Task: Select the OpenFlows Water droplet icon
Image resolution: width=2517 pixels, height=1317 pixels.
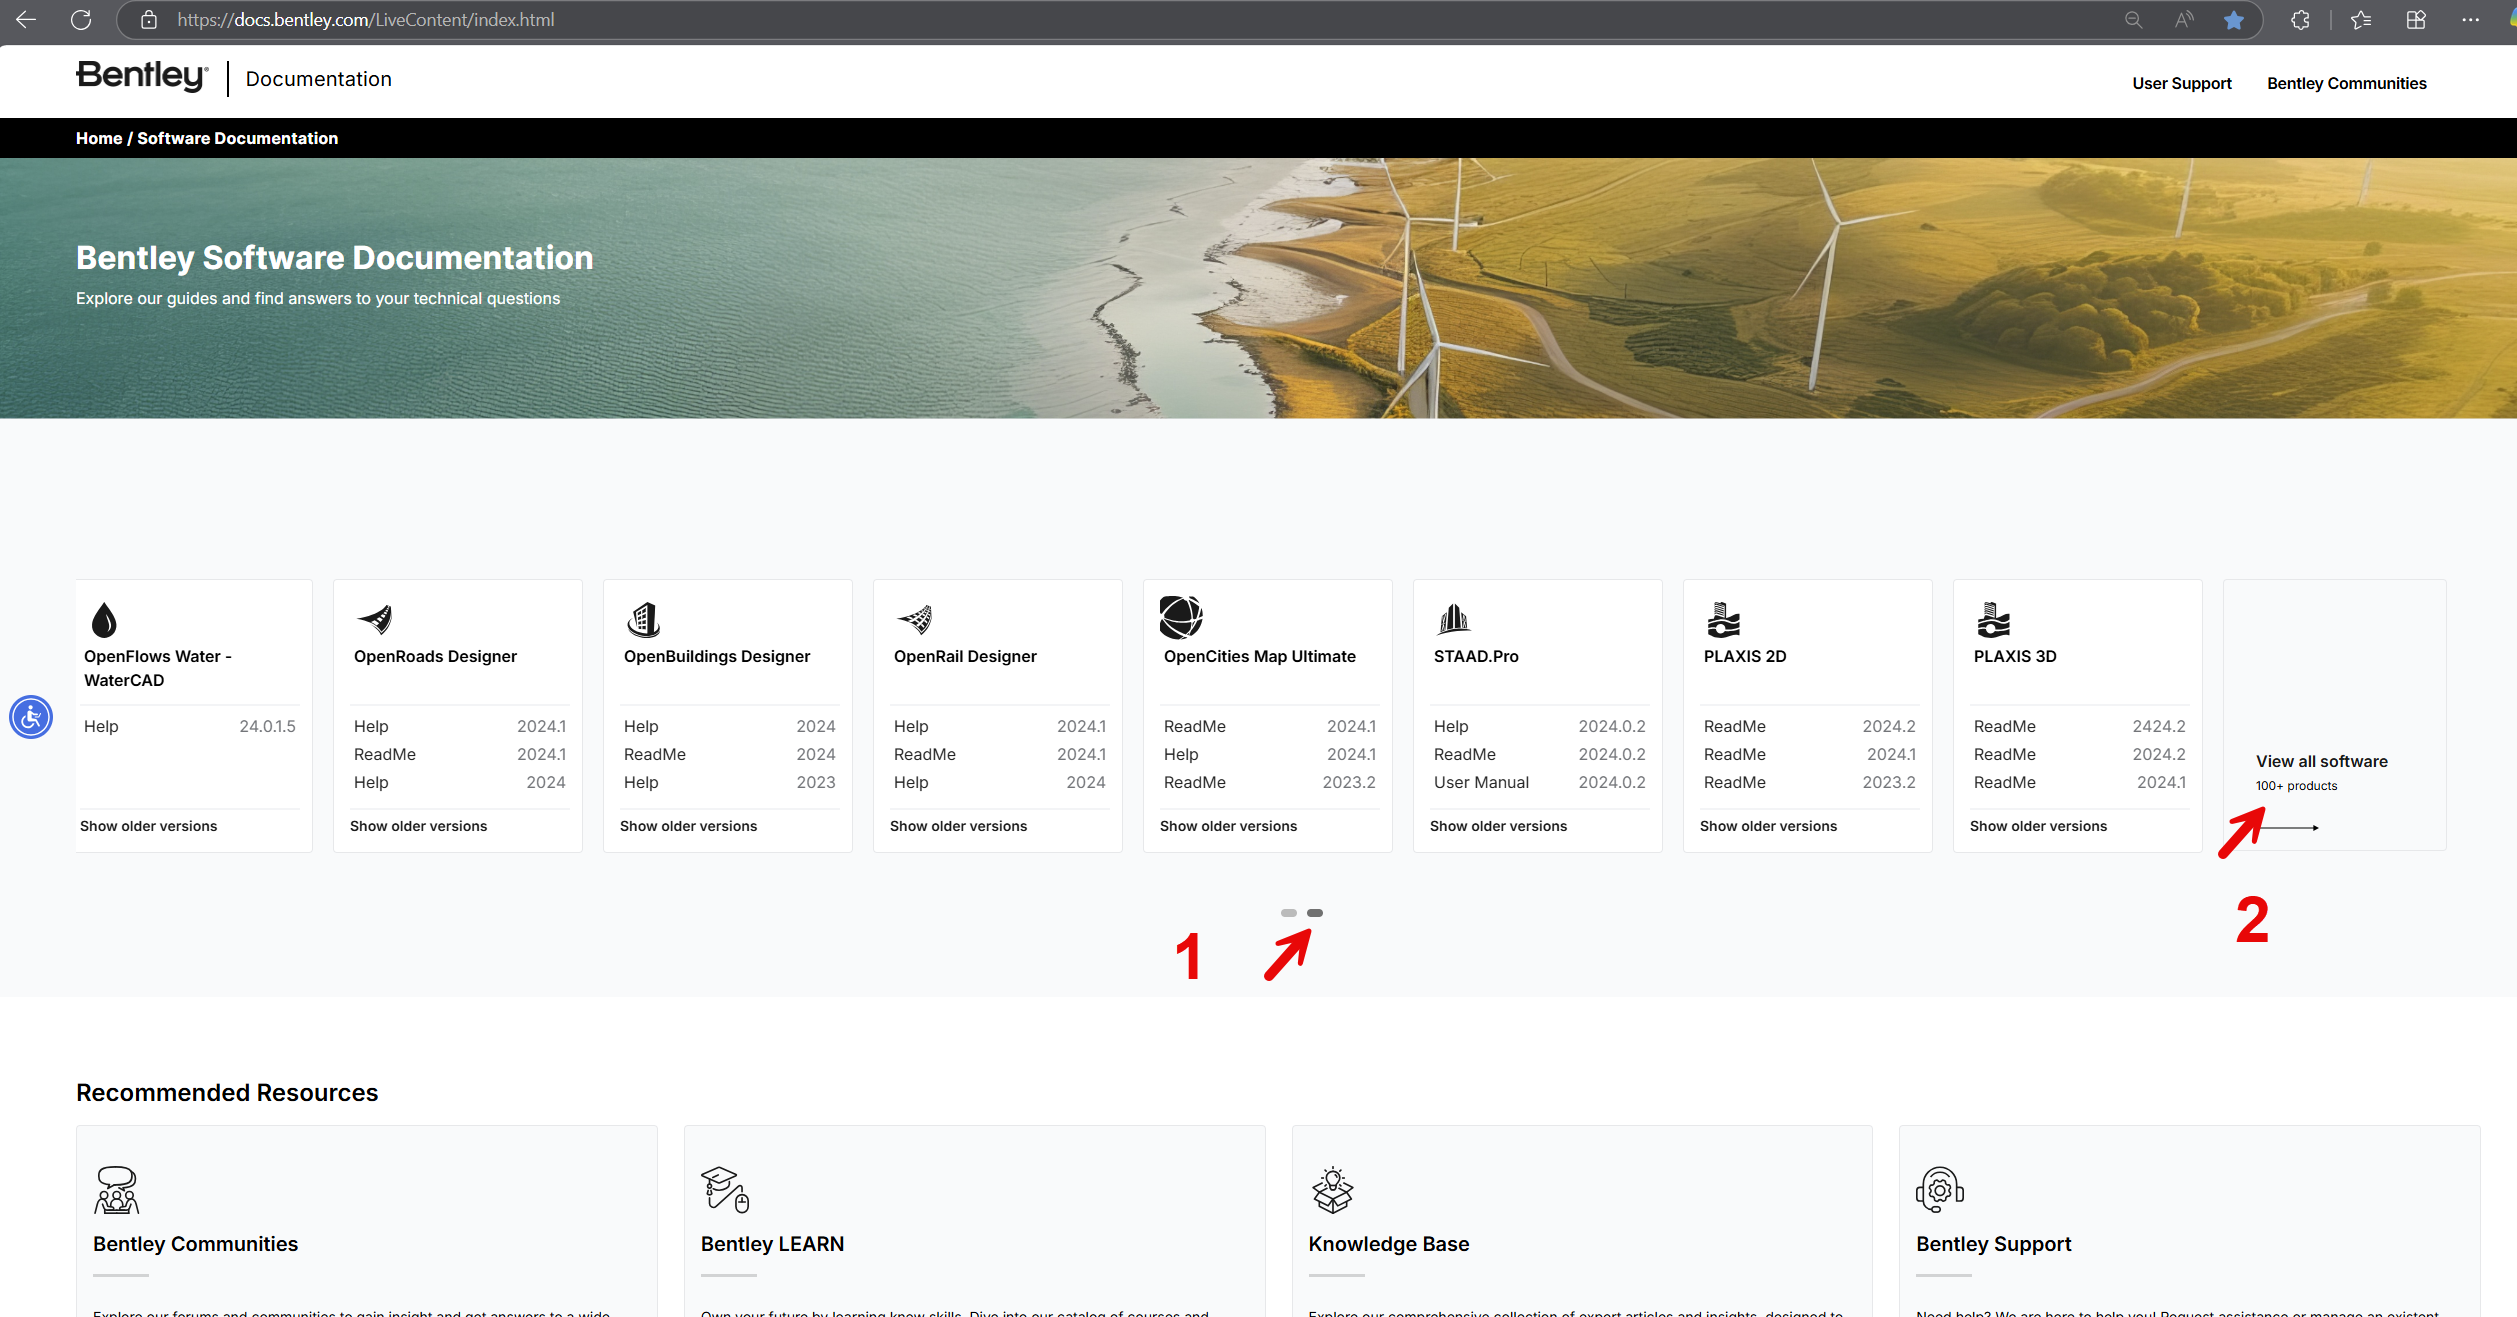Action: (x=104, y=618)
